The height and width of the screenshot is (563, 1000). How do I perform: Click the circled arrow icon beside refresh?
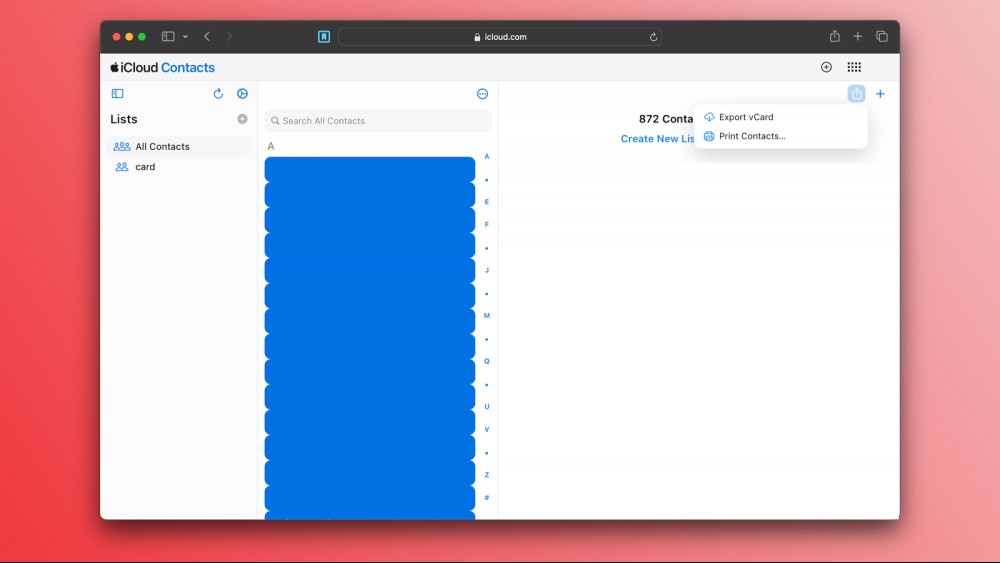point(242,94)
